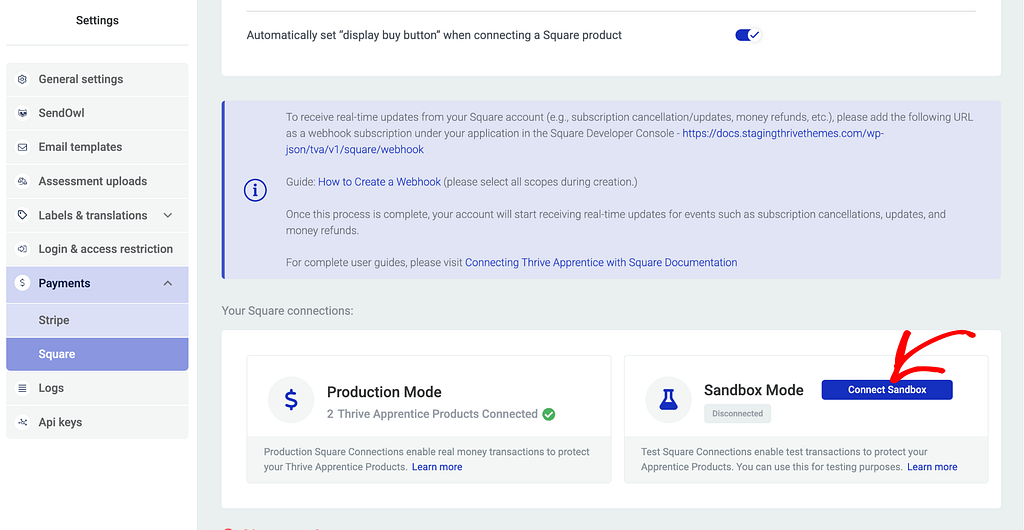Click the Email templates envelope icon

click(22, 147)
